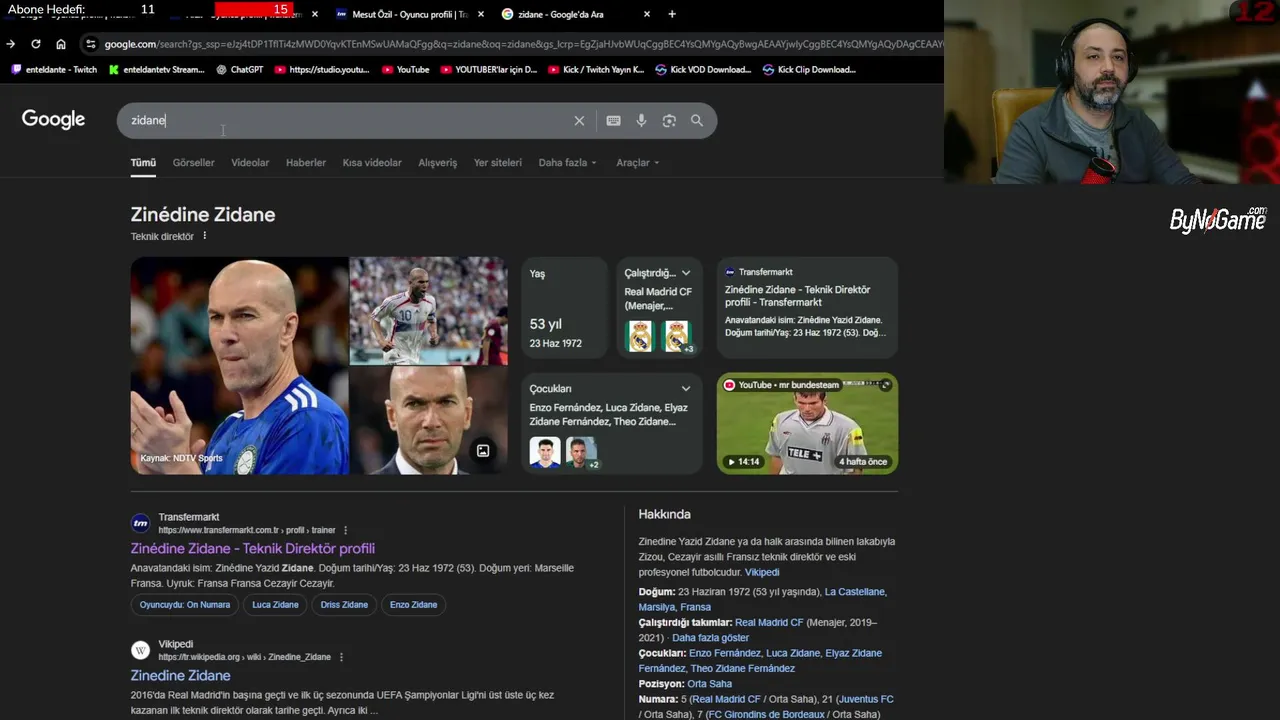Switch to the Alışveriş tab
This screenshot has height=720, width=1280.
[437, 163]
